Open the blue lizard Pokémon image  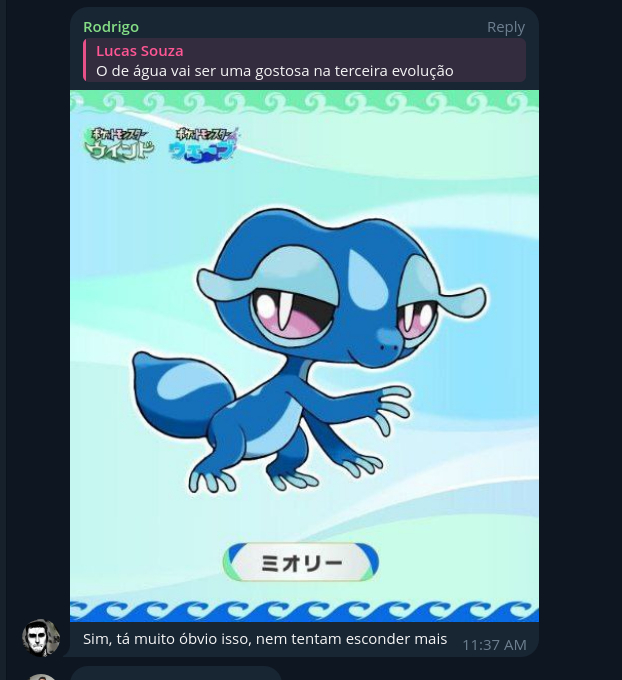tap(304, 356)
